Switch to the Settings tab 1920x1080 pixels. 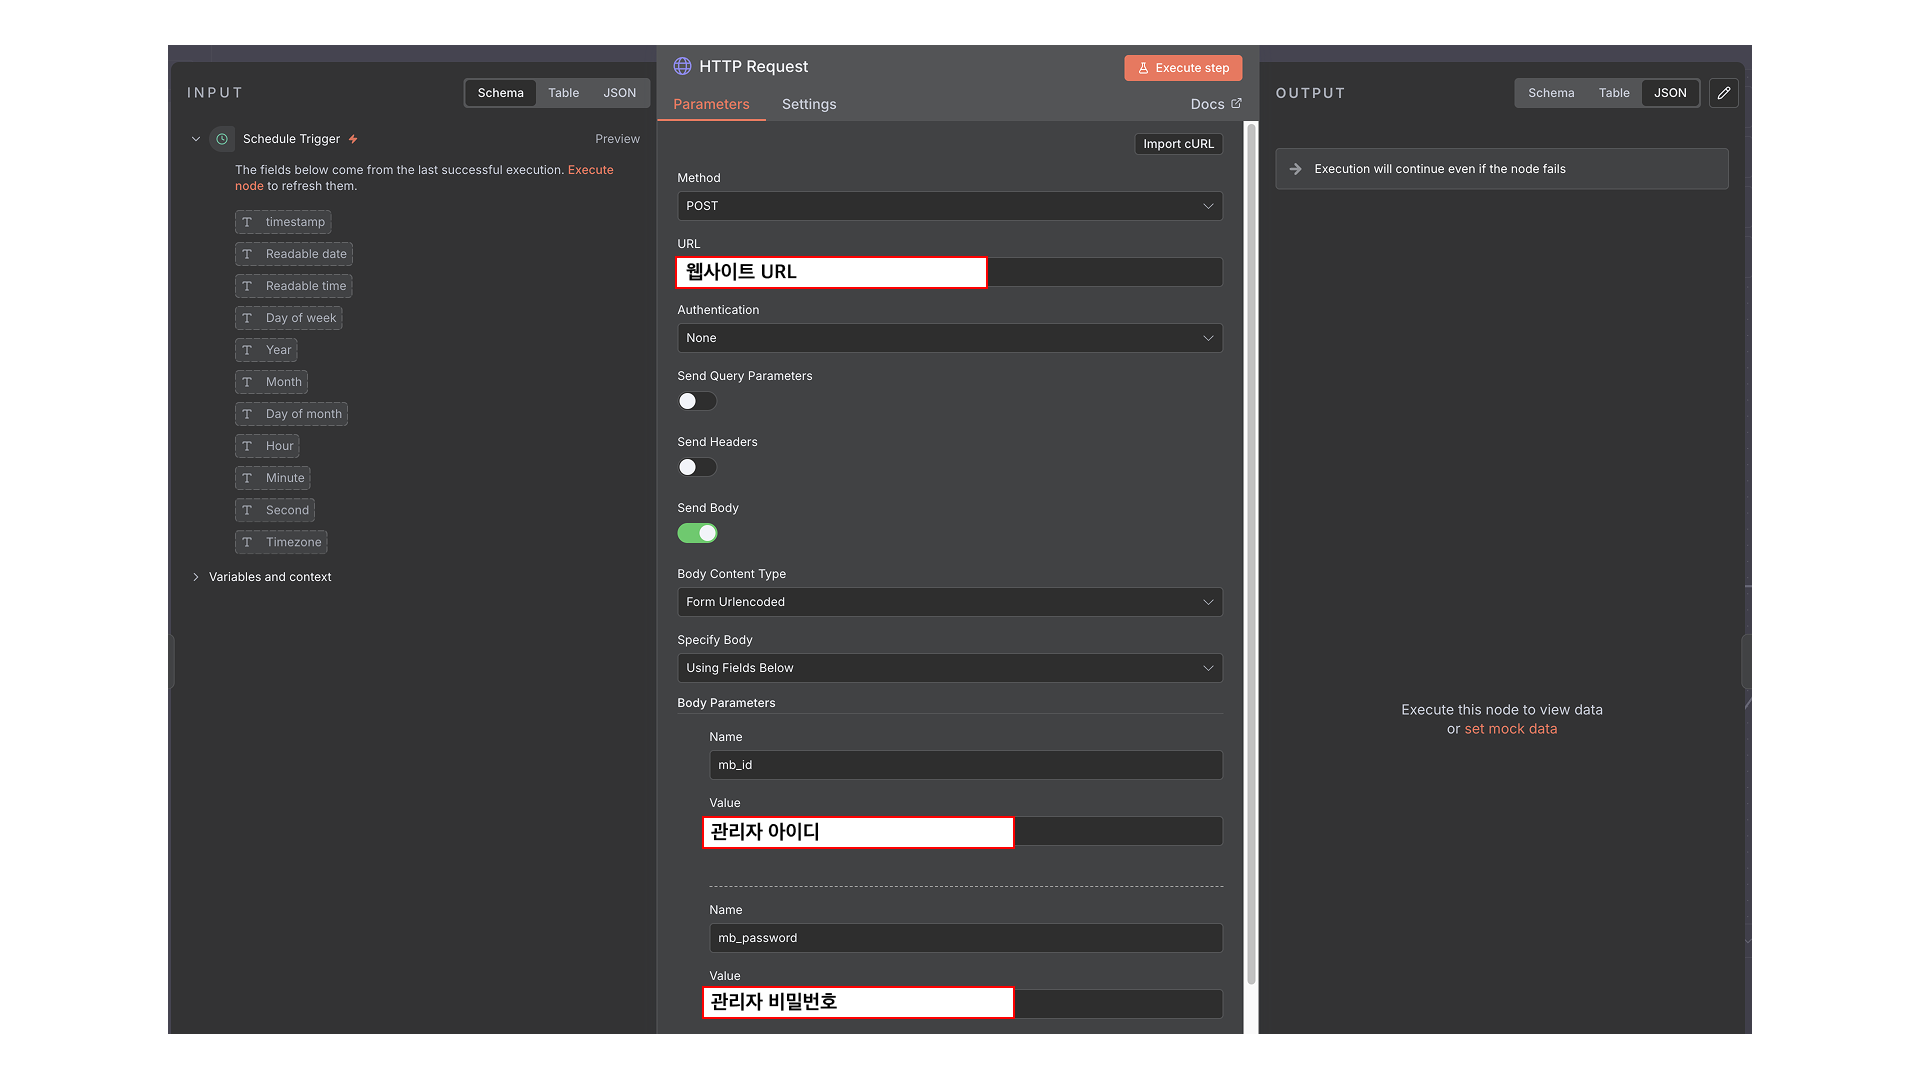(808, 104)
